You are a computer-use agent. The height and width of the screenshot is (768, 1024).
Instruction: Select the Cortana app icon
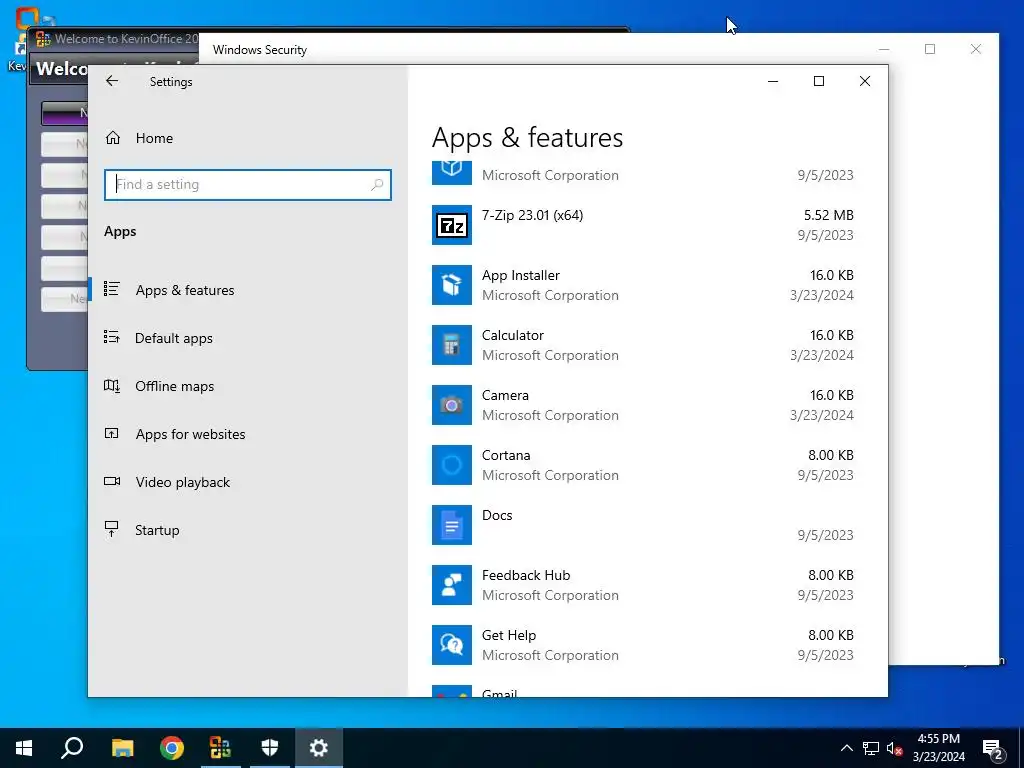pyautogui.click(x=451, y=465)
